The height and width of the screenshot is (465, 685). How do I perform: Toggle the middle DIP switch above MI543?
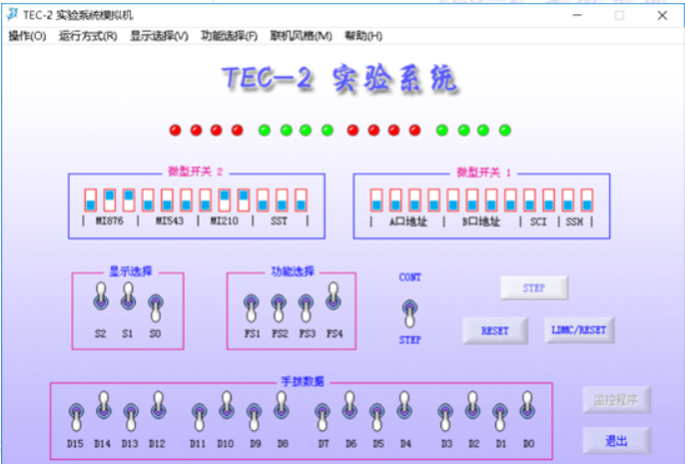(x=167, y=200)
